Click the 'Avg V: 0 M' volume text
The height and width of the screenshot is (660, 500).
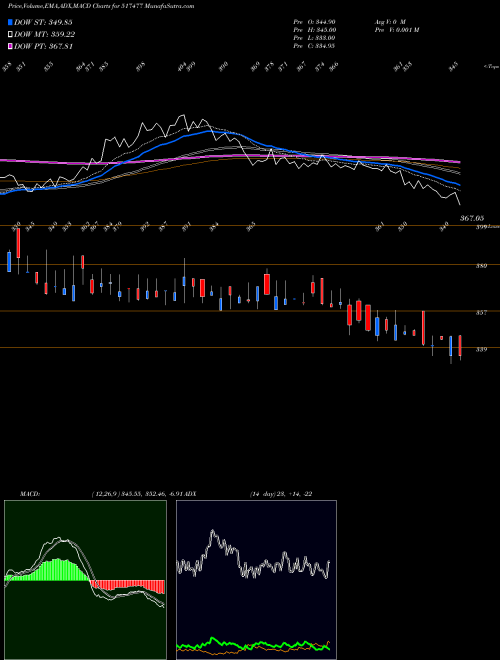click(x=389, y=22)
